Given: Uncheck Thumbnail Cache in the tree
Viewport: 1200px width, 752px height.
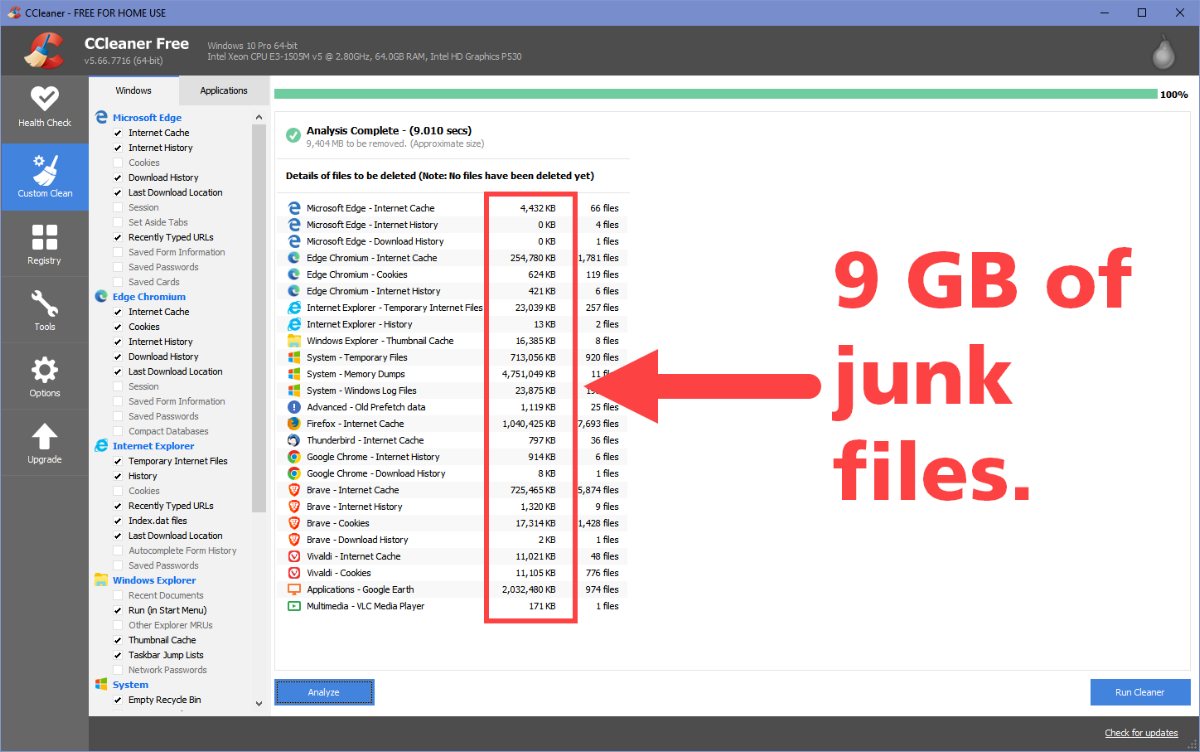Looking at the screenshot, I should click(118, 640).
